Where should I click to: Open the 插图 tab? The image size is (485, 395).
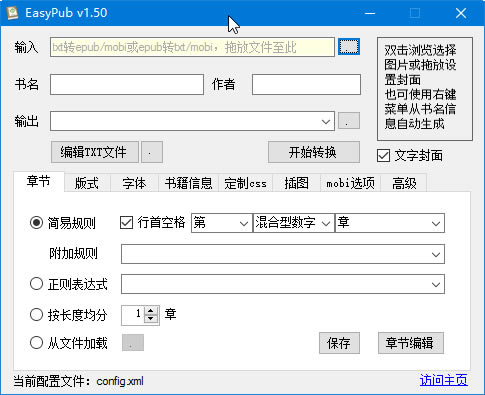296,183
